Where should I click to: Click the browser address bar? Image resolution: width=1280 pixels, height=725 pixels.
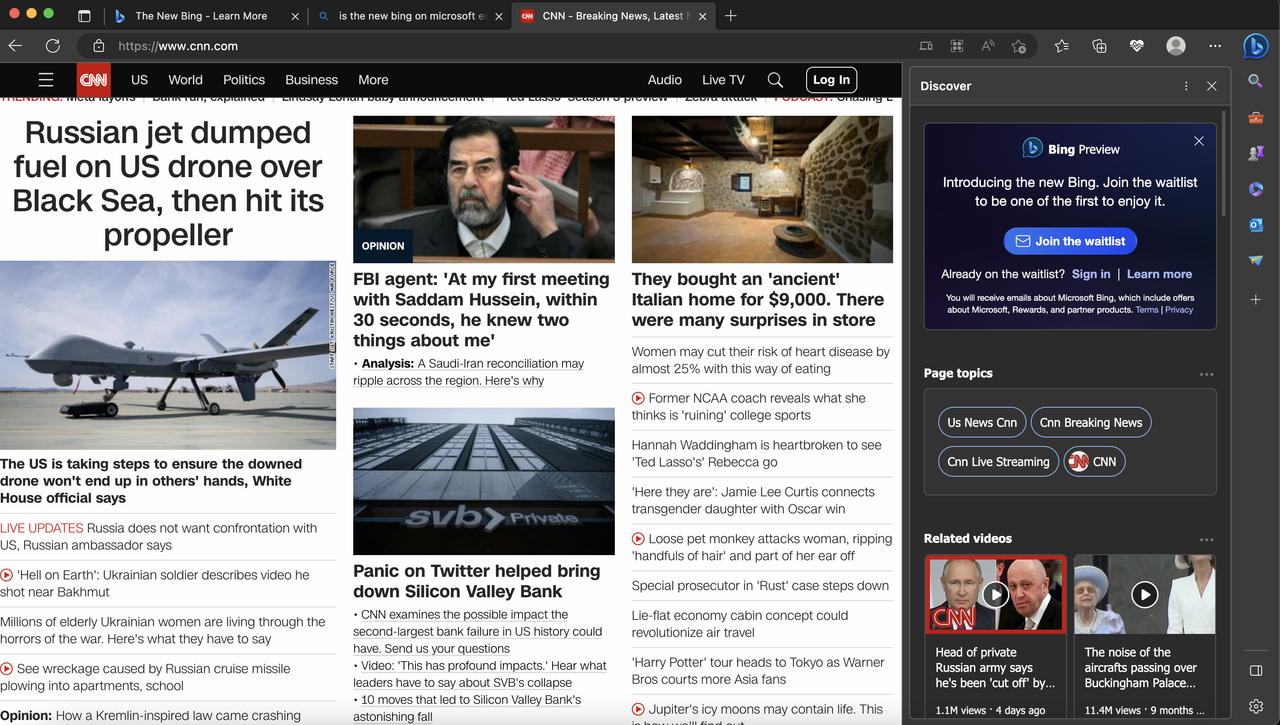(300, 46)
